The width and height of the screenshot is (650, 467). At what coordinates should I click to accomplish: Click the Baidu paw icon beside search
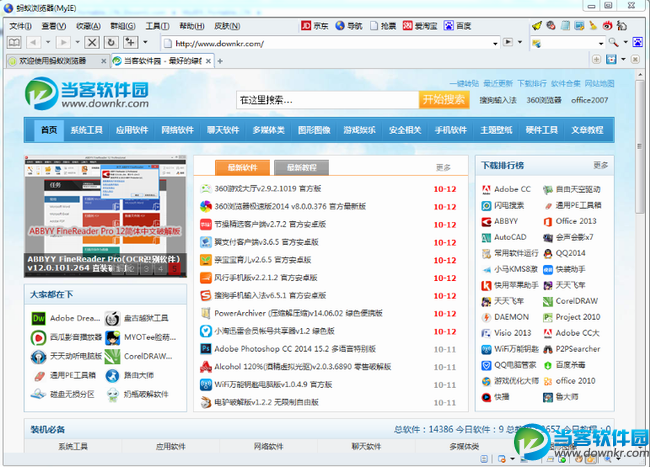pos(637,42)
